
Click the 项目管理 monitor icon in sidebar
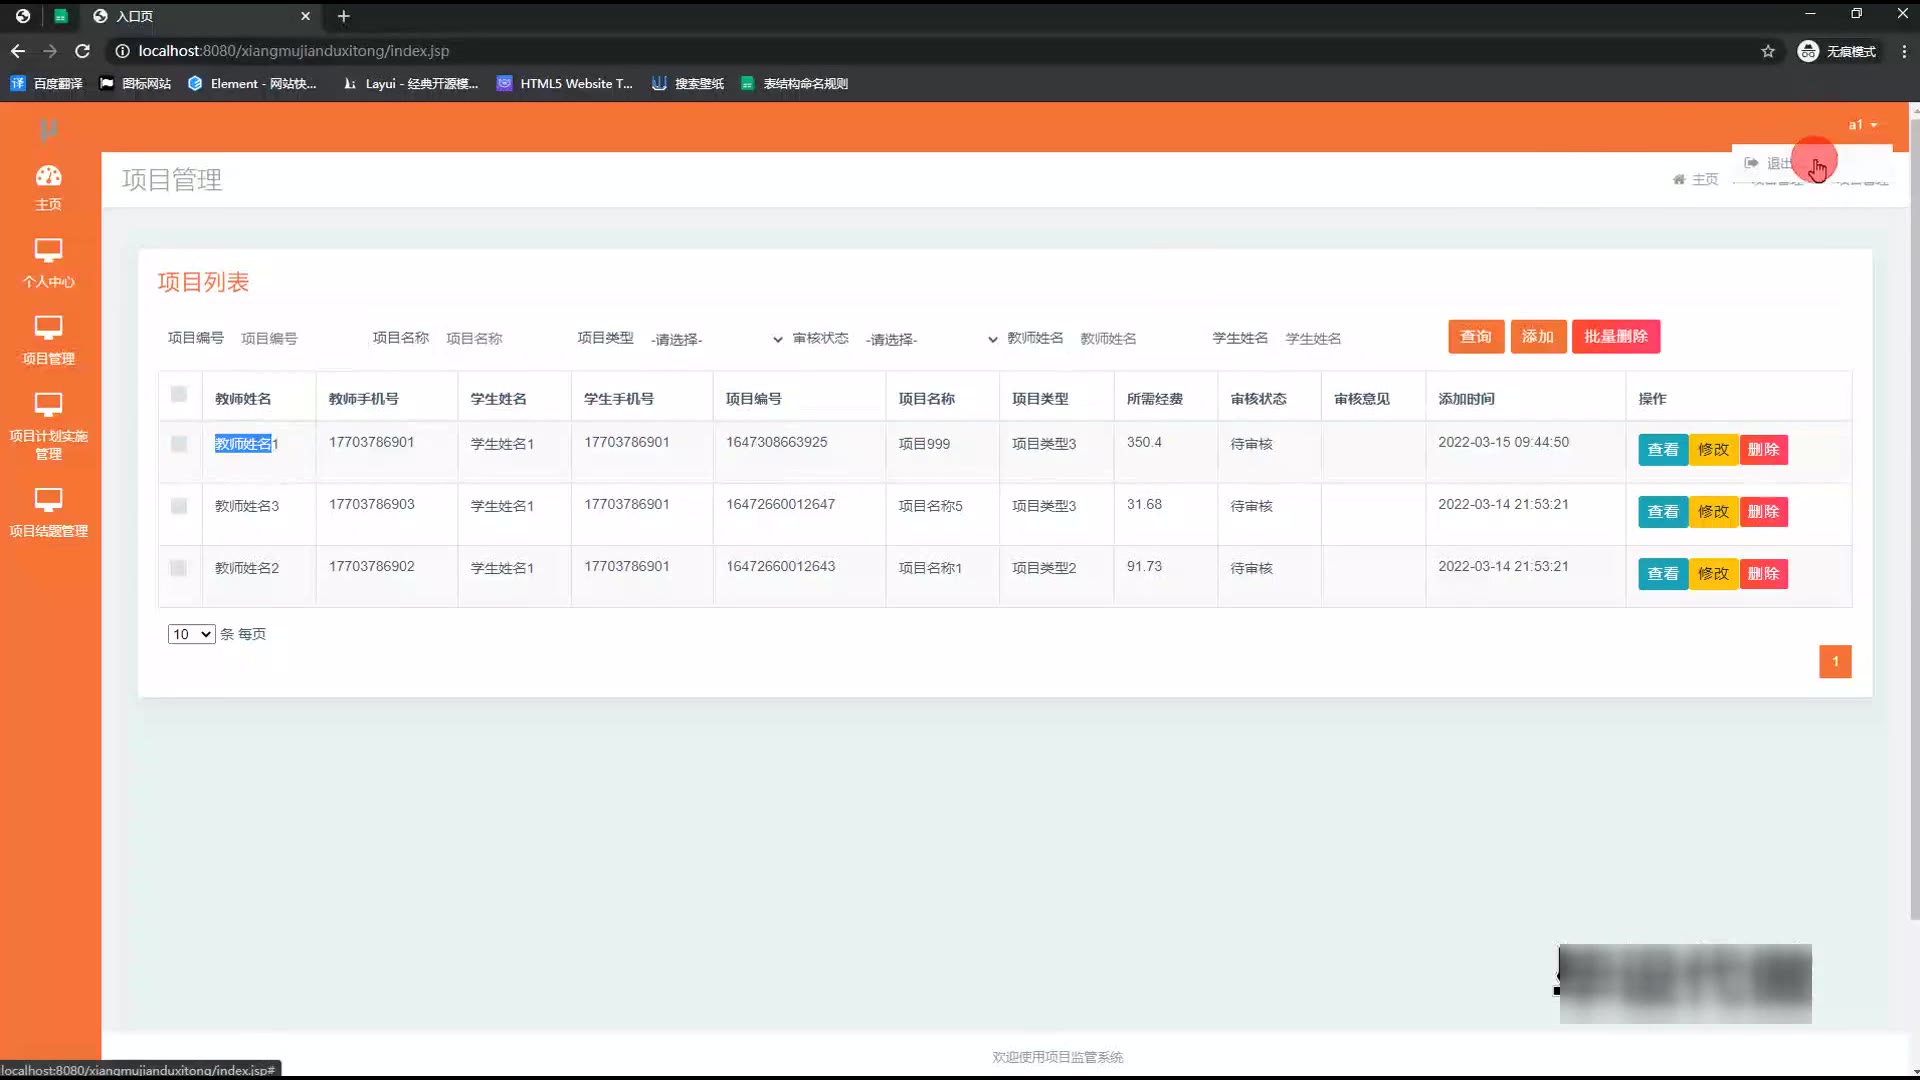48,327
